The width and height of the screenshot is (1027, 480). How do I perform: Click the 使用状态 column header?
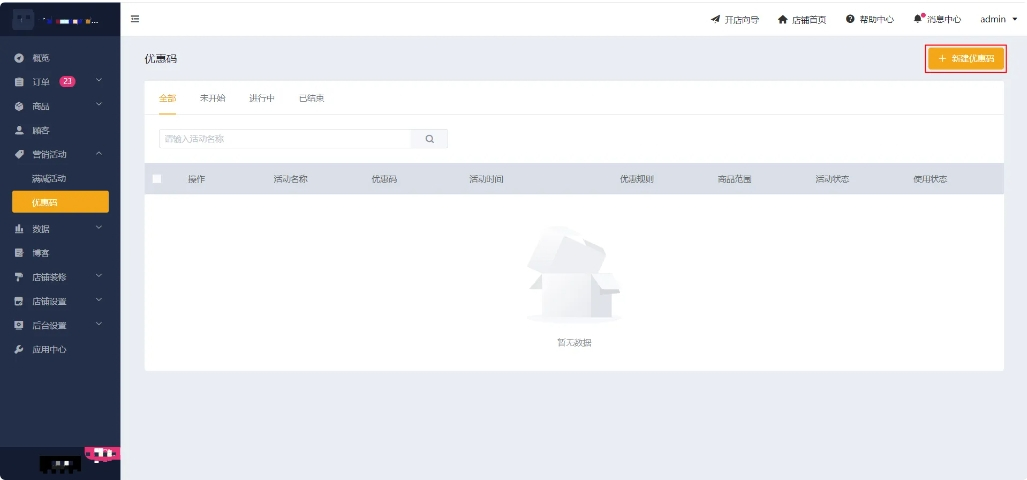pyautogui.click(x=930, y=179)
